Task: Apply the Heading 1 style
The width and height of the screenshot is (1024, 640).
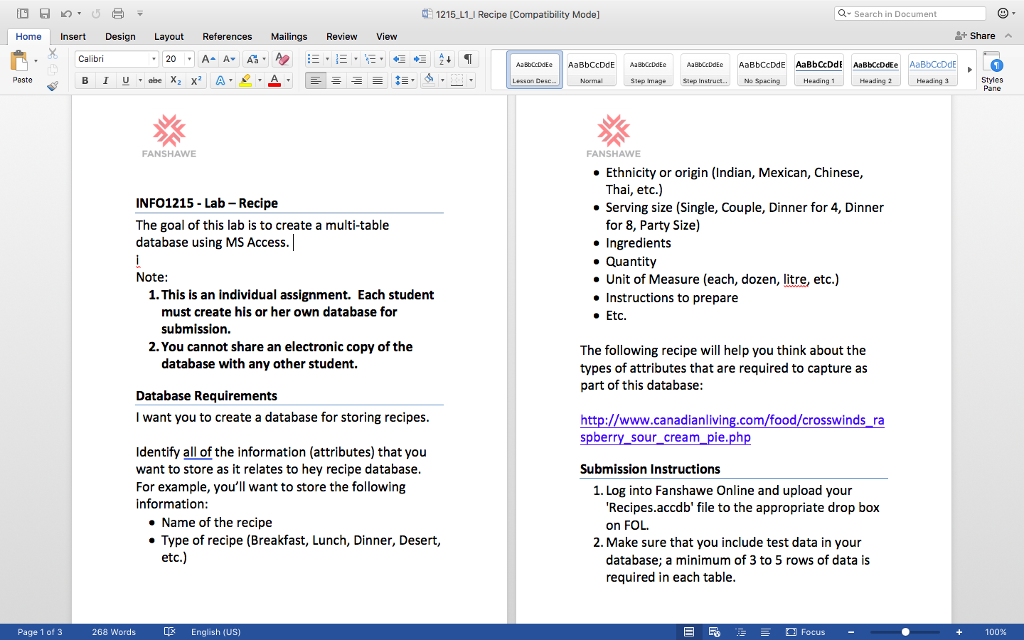Action: [819, 70]
